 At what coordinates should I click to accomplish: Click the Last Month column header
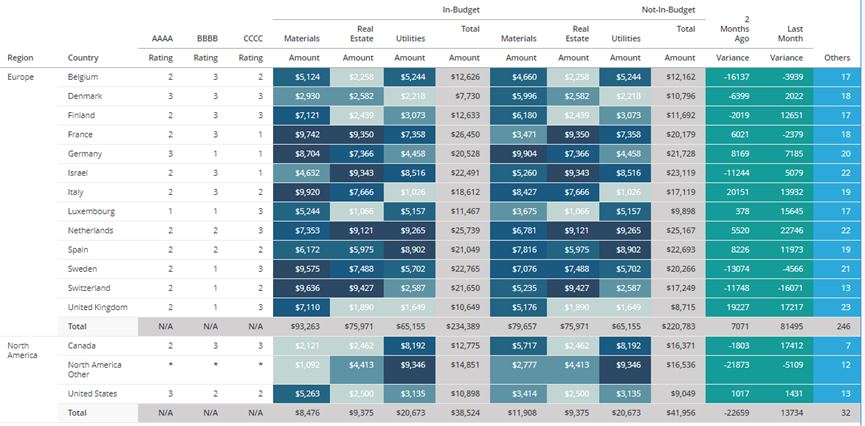pyautogui.click(x=787, y=34)
